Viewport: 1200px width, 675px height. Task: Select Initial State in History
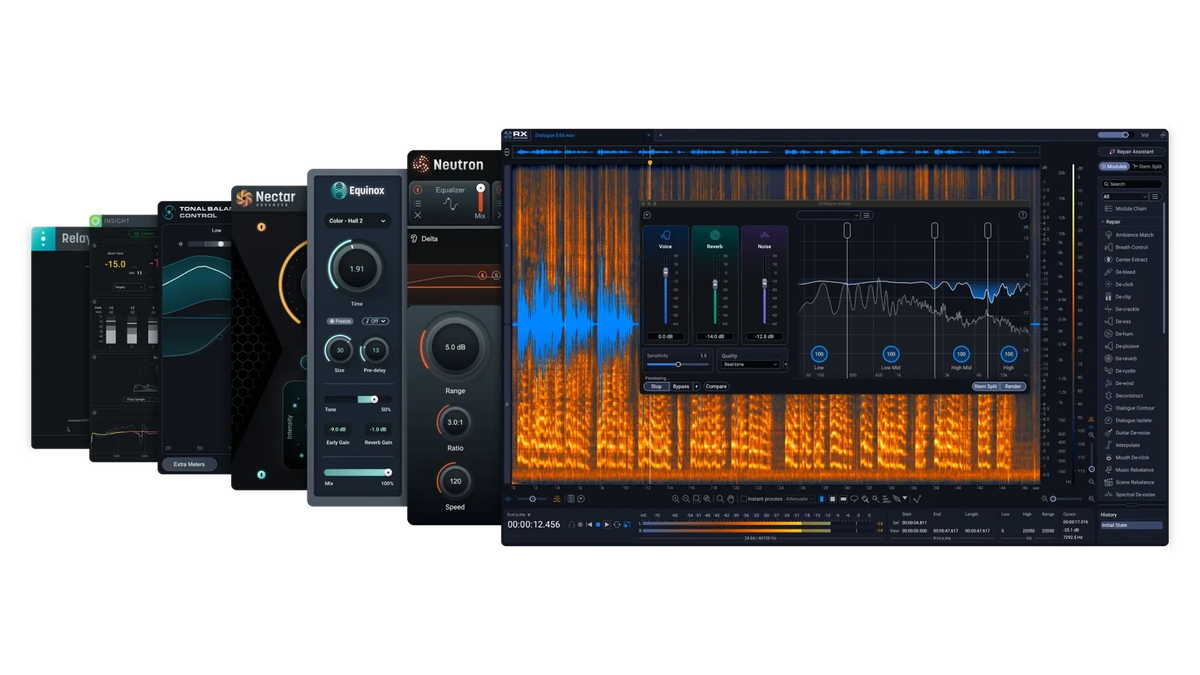(x=1131, y=525)
